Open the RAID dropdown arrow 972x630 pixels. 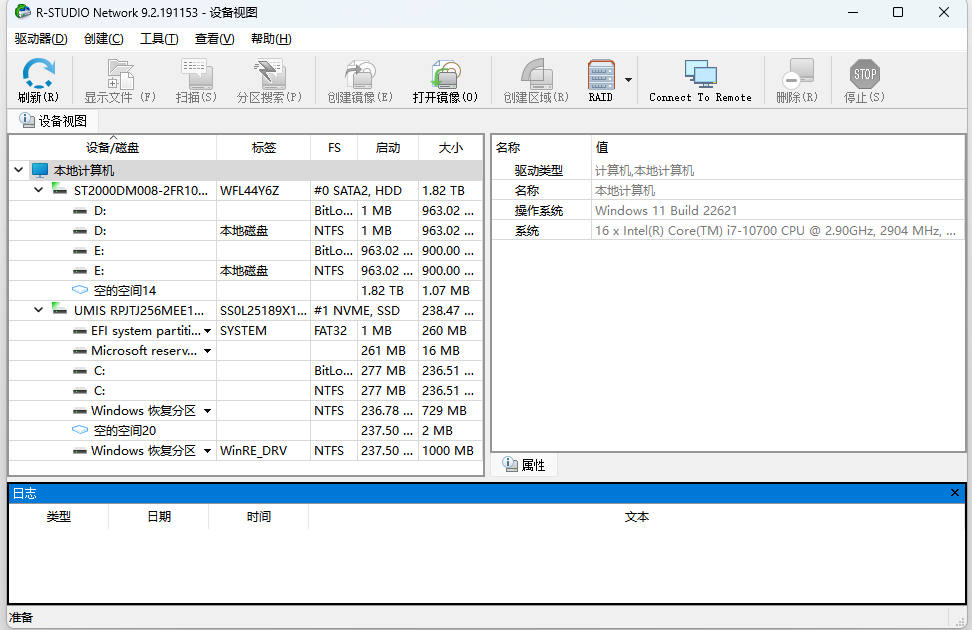tap(629, 80)
